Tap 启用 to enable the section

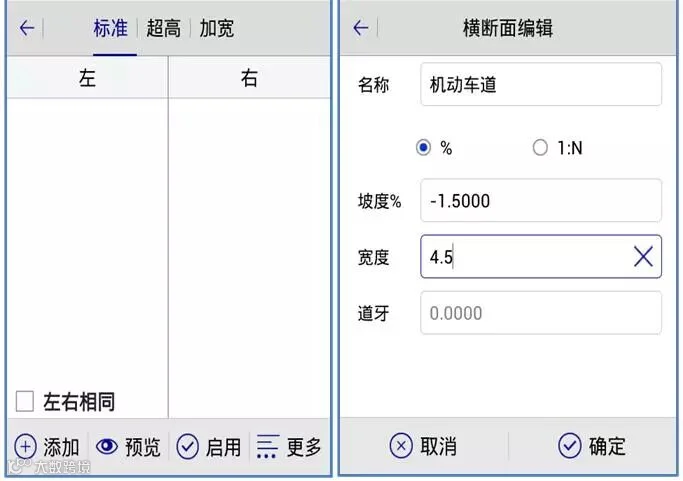tap(209, 447)
